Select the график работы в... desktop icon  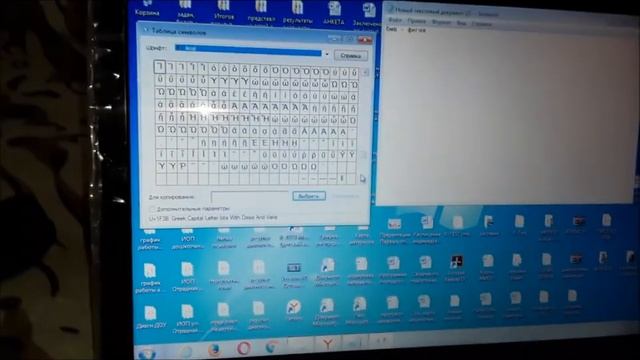point(150,278)
